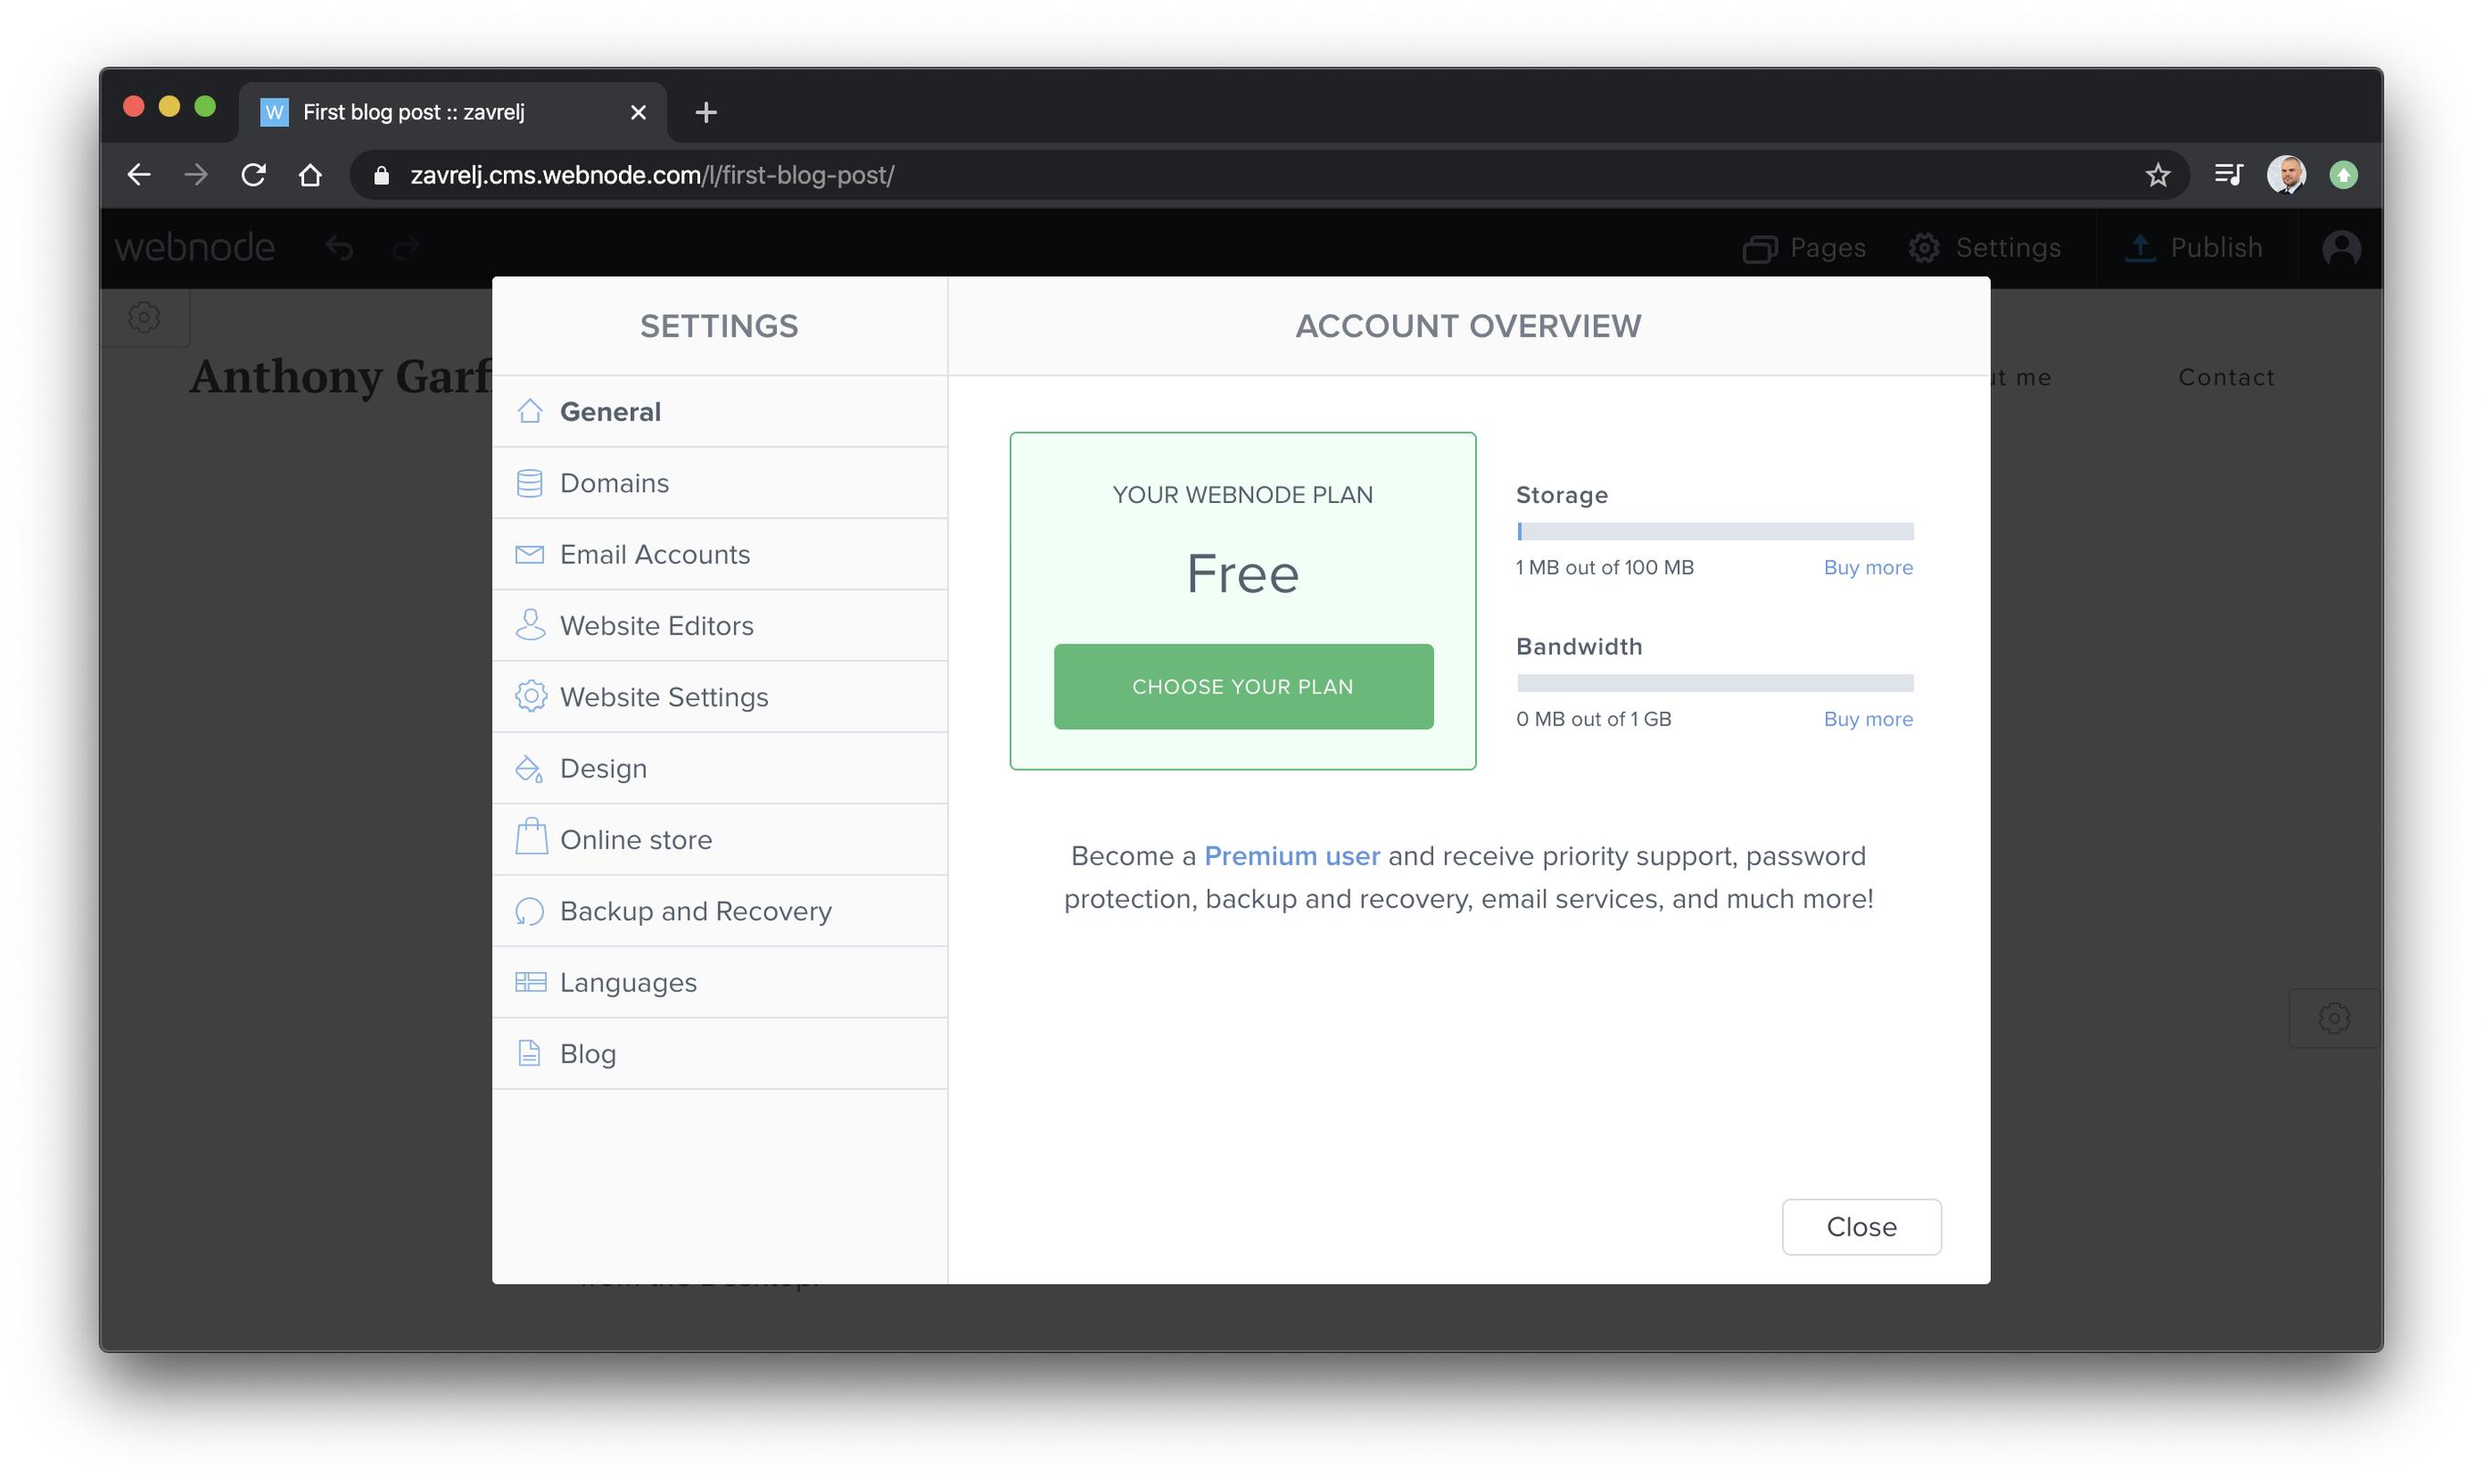The image size is (2483, 1484).
Task: Open a new browser tab
Action: 706,112
